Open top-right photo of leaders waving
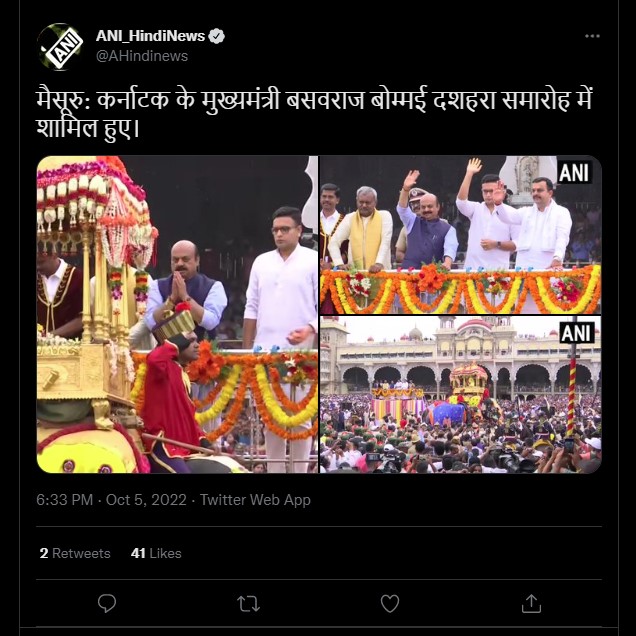636x636 pixels. (460, 234)
